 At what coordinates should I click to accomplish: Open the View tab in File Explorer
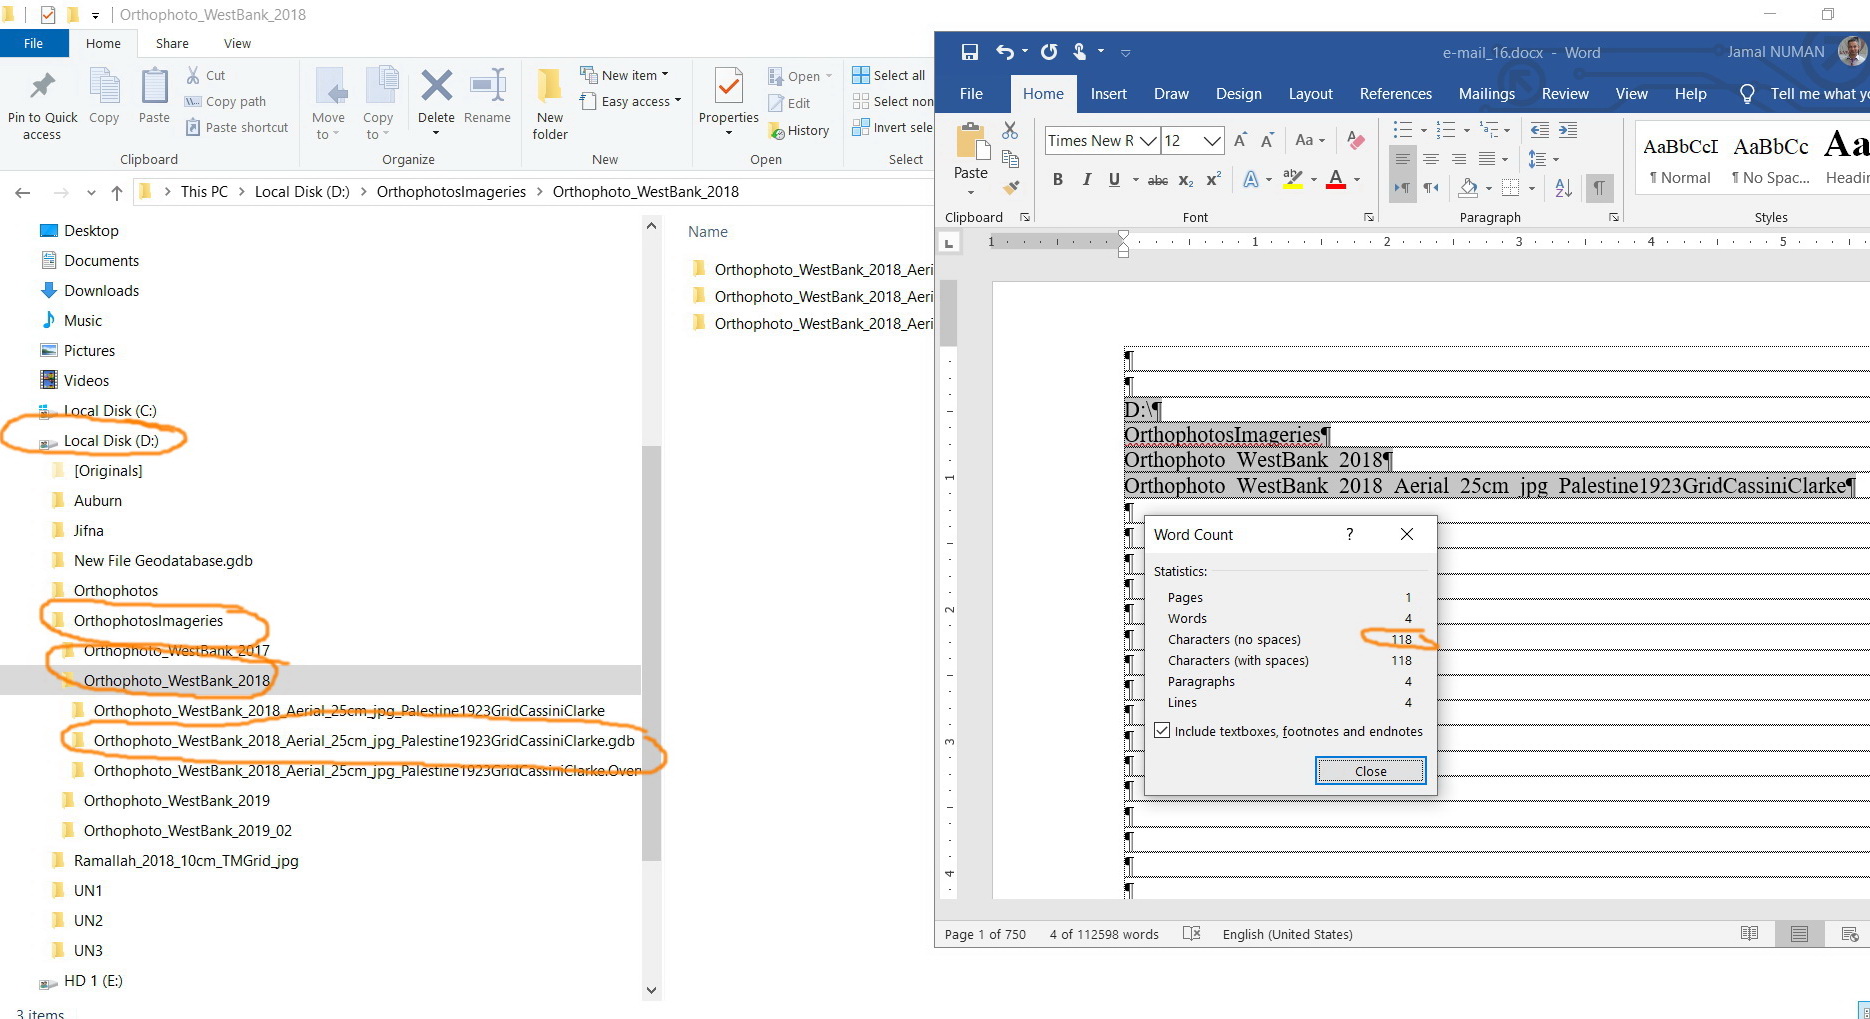[237, 43]
